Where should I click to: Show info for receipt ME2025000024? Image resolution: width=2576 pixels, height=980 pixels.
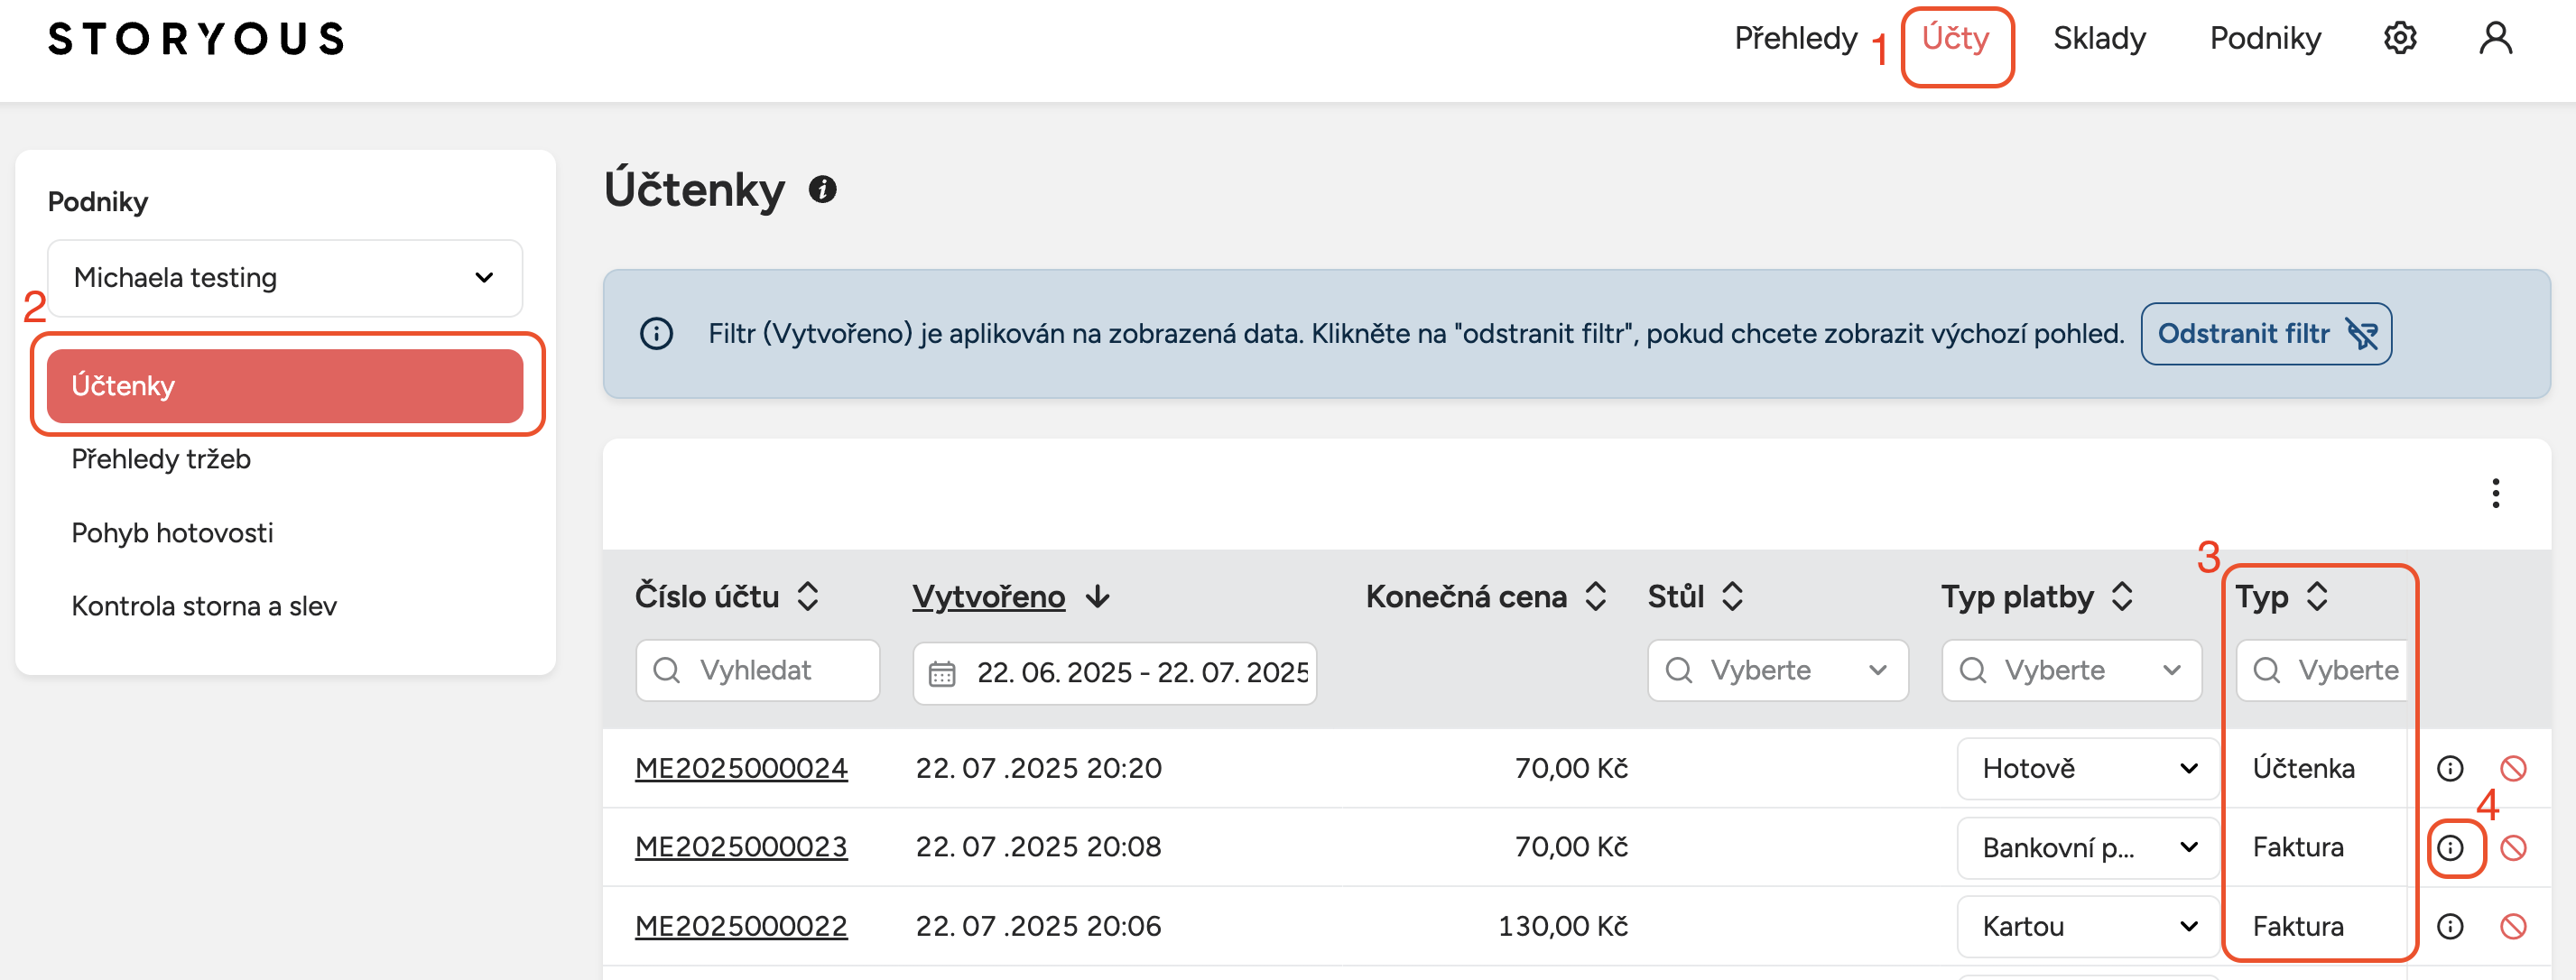point(2450,768)
